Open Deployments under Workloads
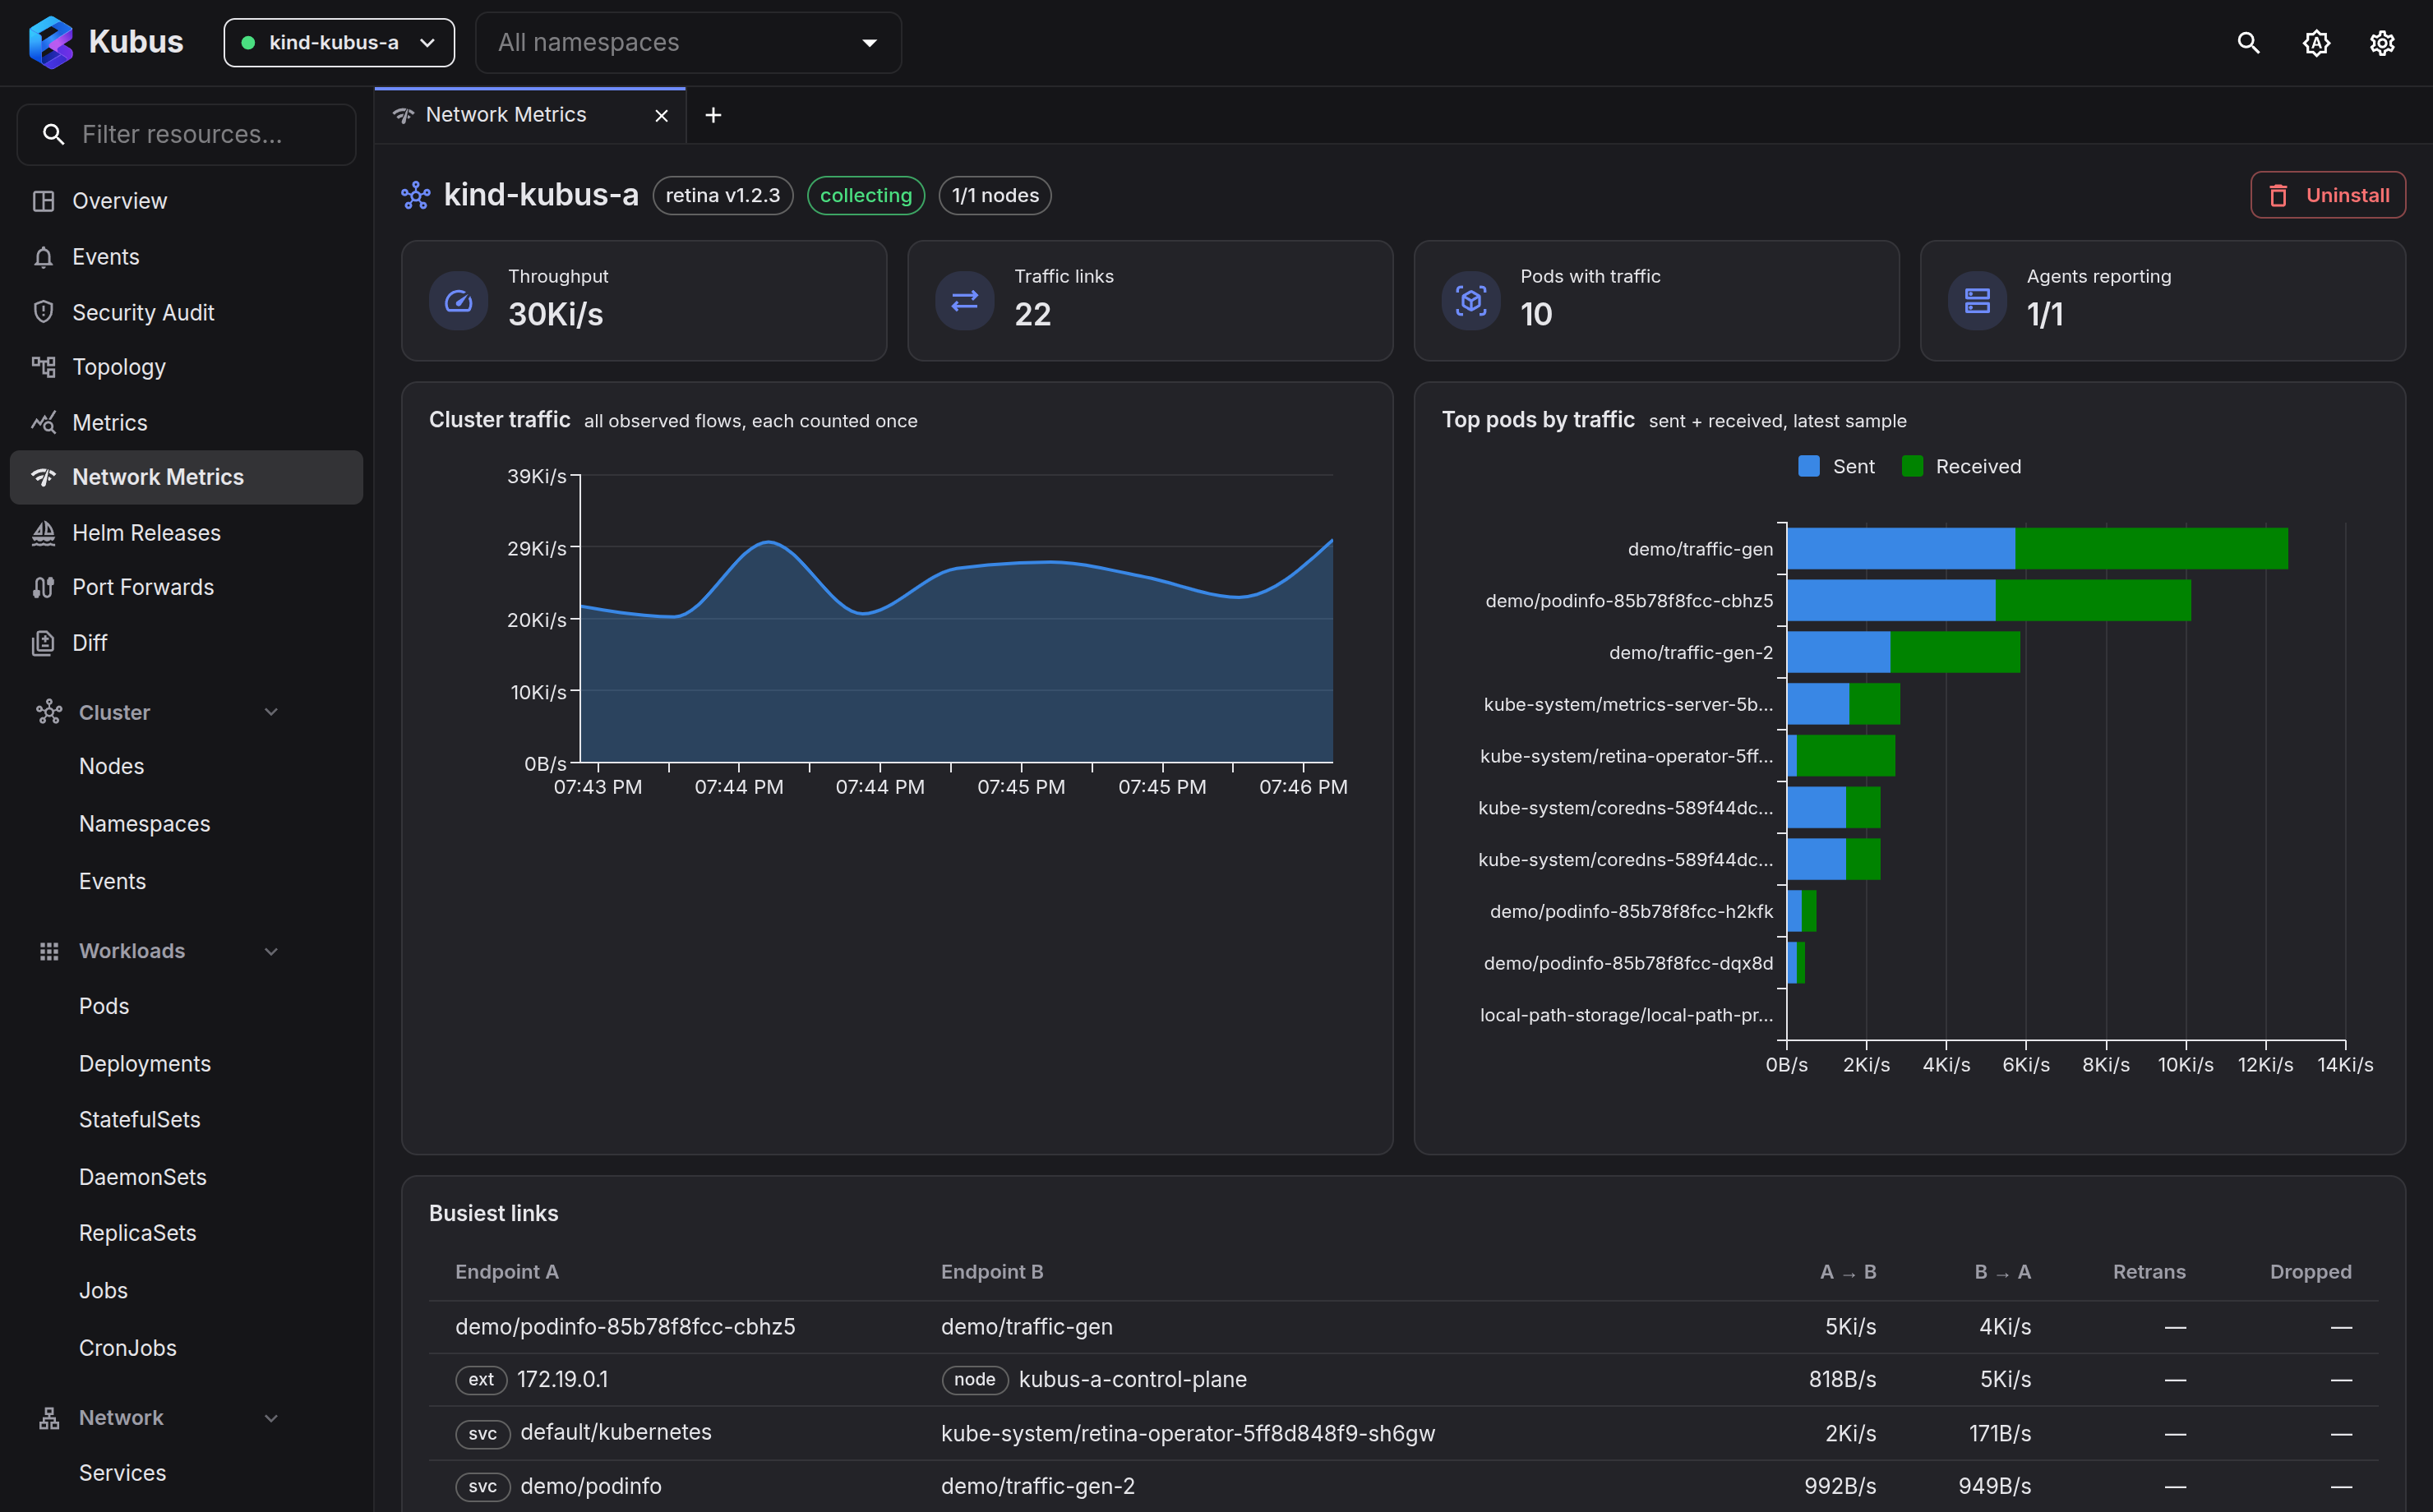2433x1512 pixels. [145, 1064]
